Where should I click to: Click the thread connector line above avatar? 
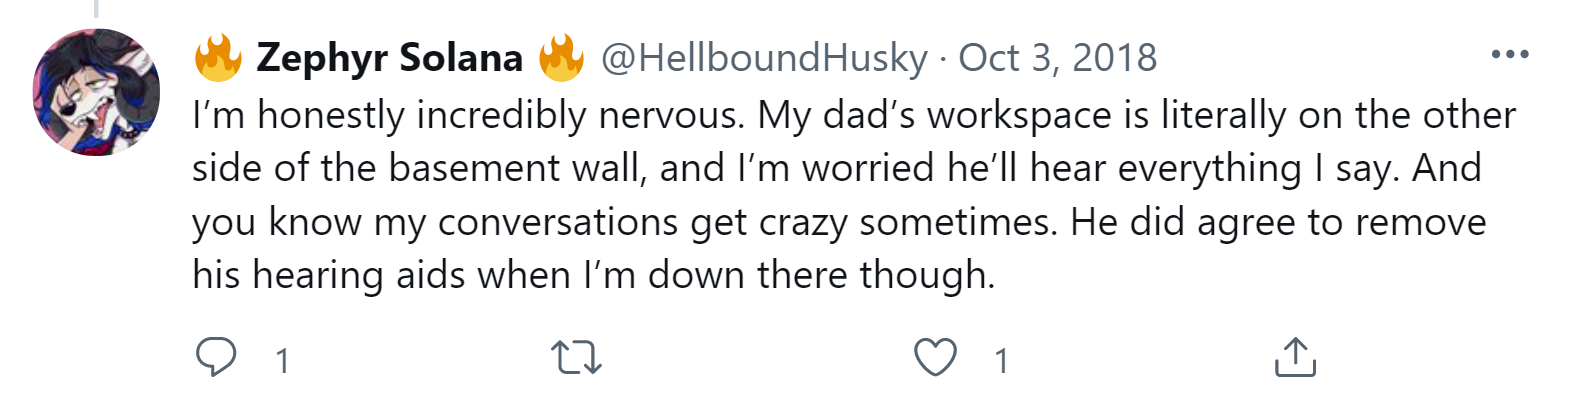[x=96, y=9]
